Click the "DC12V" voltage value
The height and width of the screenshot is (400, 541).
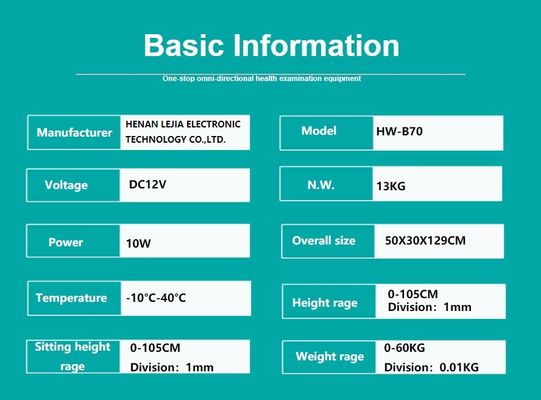click(147, 184)
